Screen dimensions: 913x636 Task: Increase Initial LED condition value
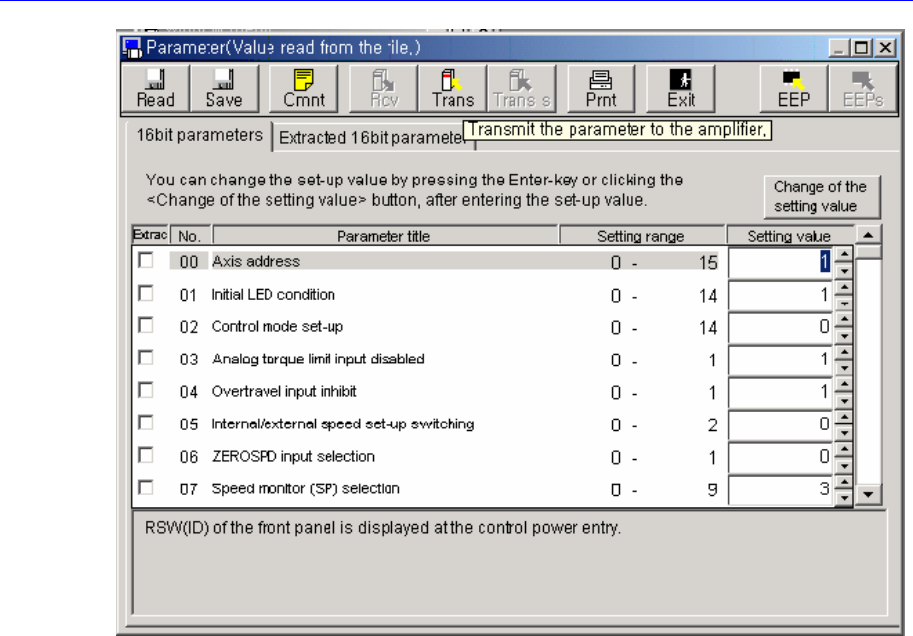(843, 287)
